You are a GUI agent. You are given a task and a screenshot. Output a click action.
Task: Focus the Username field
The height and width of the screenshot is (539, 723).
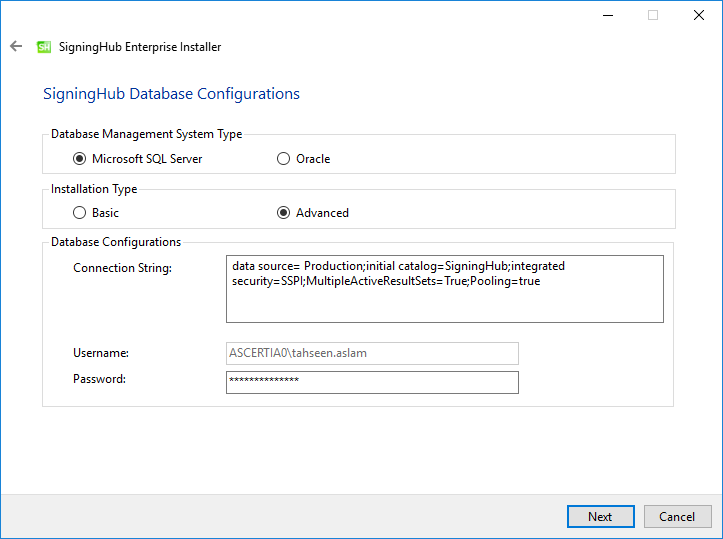click(x=372, y=353)
